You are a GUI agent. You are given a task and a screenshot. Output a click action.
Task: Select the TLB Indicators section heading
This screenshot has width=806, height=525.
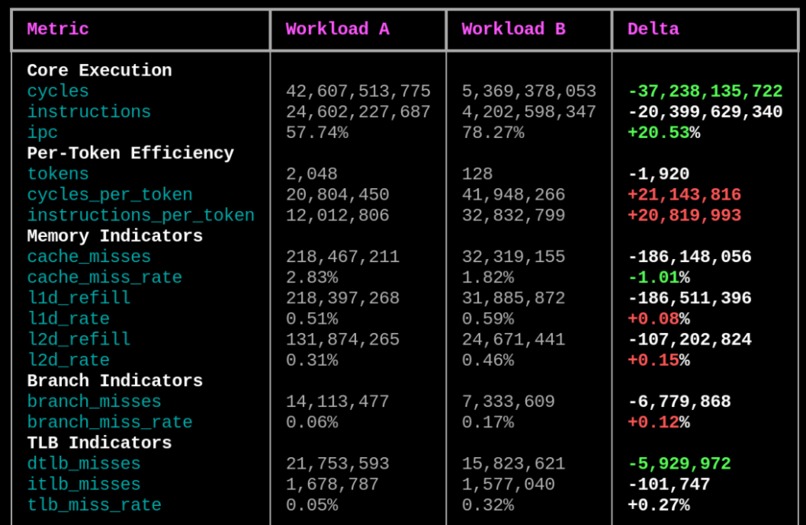coord(99,443)
